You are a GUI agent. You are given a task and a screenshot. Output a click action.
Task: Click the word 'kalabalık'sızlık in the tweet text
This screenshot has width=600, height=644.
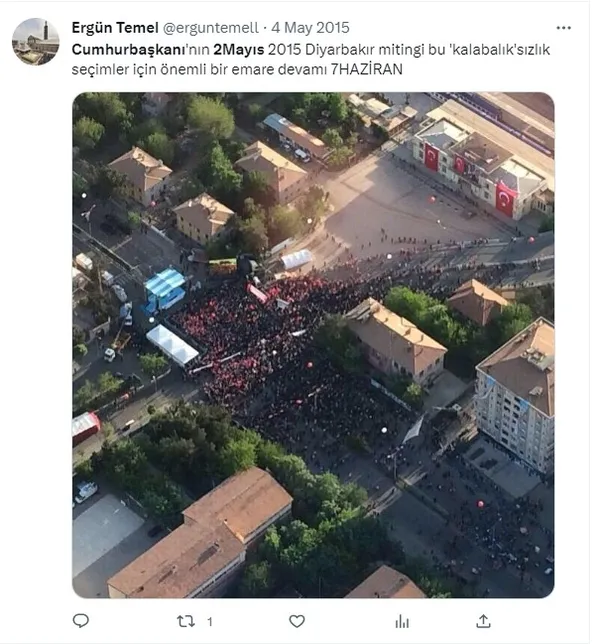[x=500, y=50]
